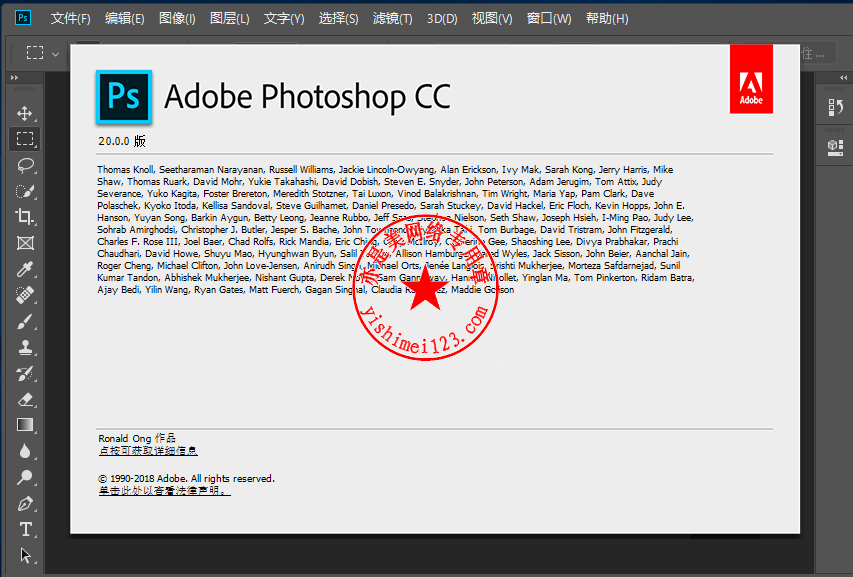Click the "Ronald Ong 作品" credit text
Image resolution: width=853 pixels, height=577 pixels.
(x=137, y=438)
